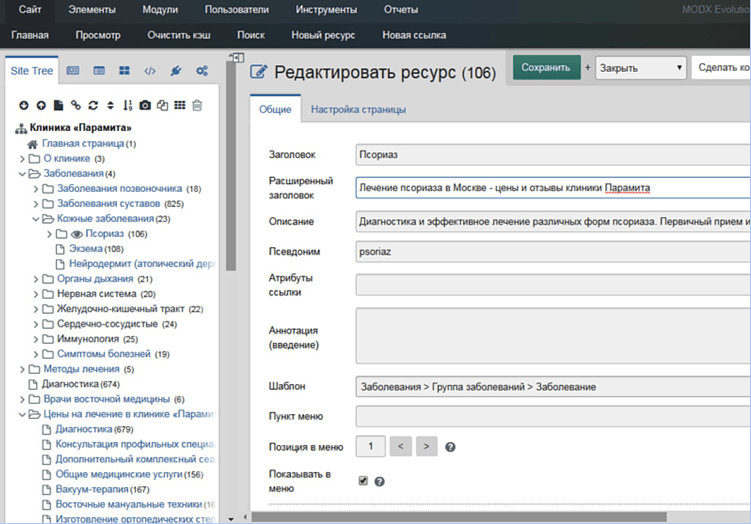Click the expand tree down-arrow icon
The width and height of the screenshot is (751, 524).
coord(25,105)
